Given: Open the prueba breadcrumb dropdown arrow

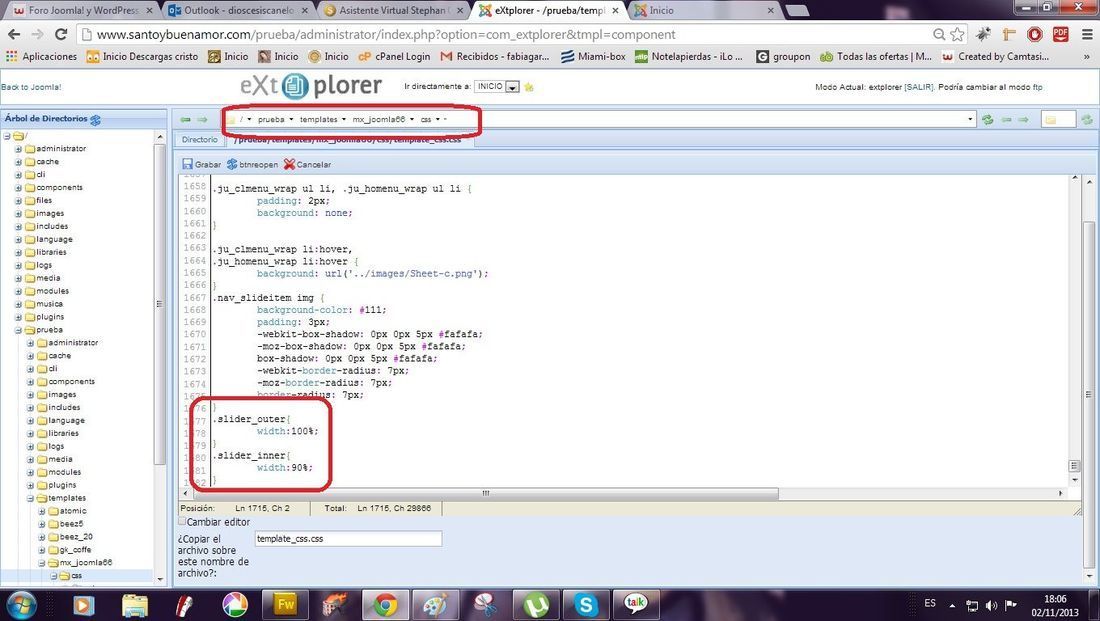Looking at the screenshot, I should tap(291, 119).
